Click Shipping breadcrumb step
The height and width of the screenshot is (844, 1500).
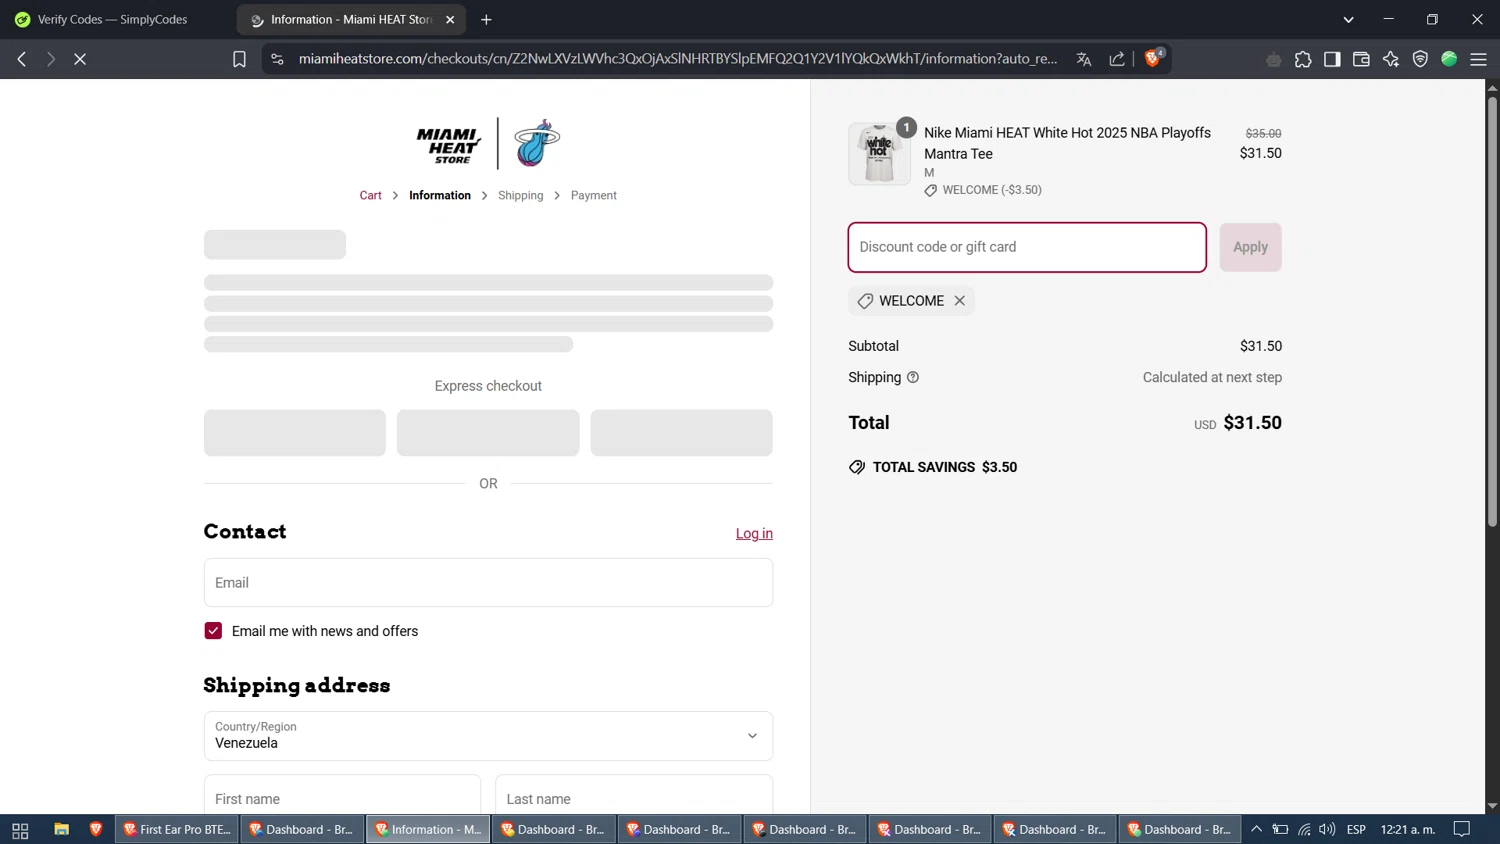point(521,195)
